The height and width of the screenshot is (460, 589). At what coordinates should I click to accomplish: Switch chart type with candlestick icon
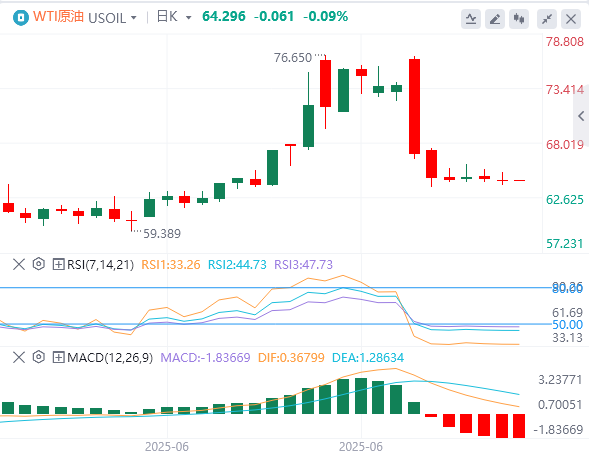[519, 19]
